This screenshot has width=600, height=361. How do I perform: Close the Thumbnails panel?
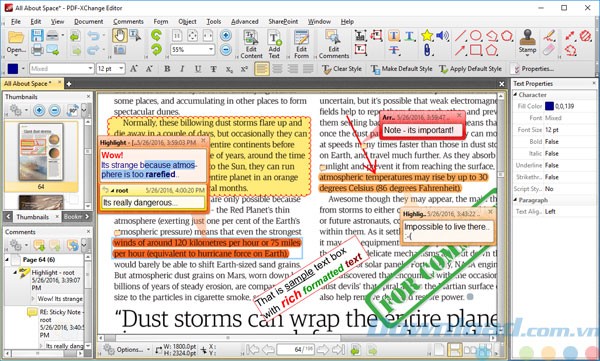[88, 96]
